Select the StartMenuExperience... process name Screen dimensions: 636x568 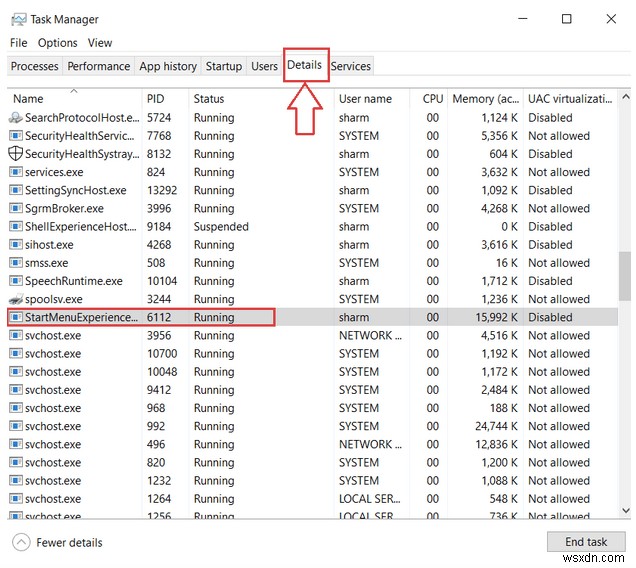(x=81, y=317)
